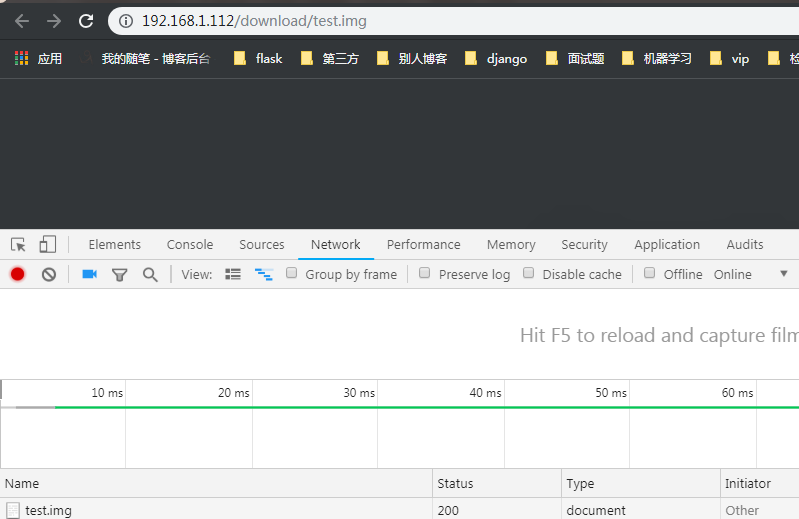Viewport: 799px width, 519px height.
Task: Reload the current page
Action: coord(86,21)
